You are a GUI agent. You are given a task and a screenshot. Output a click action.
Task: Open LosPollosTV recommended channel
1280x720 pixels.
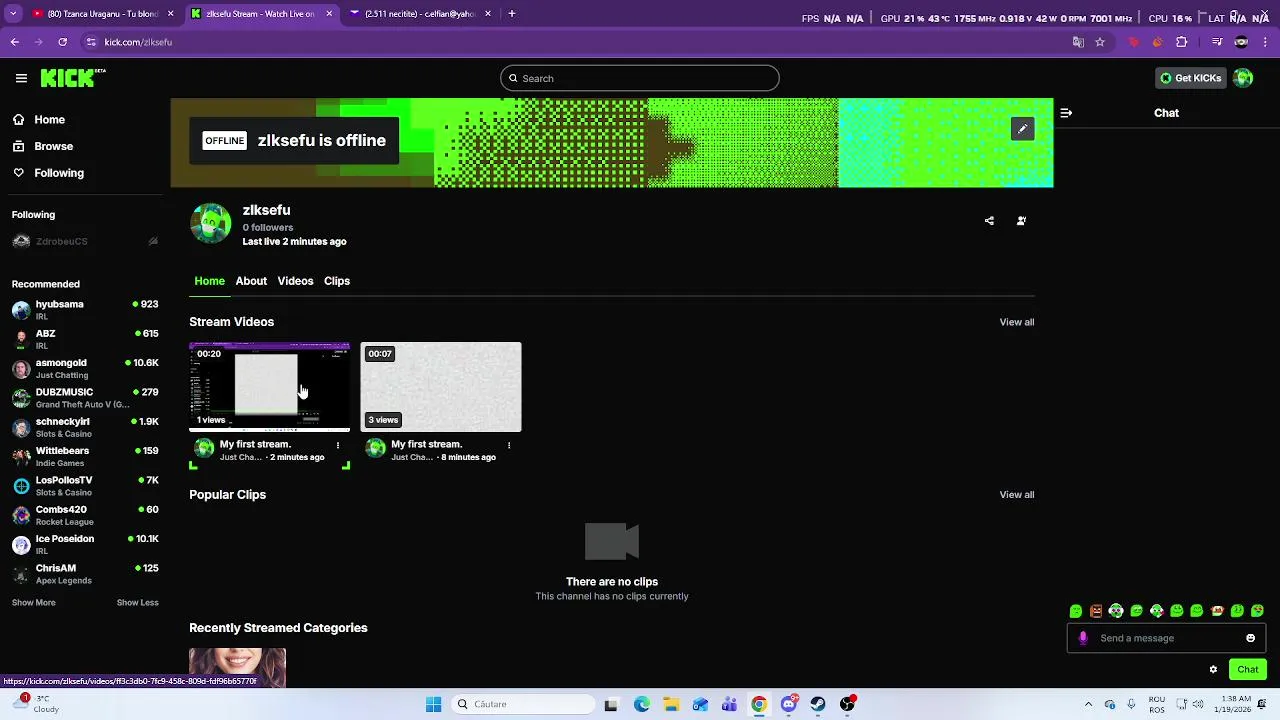click(85, 486)
